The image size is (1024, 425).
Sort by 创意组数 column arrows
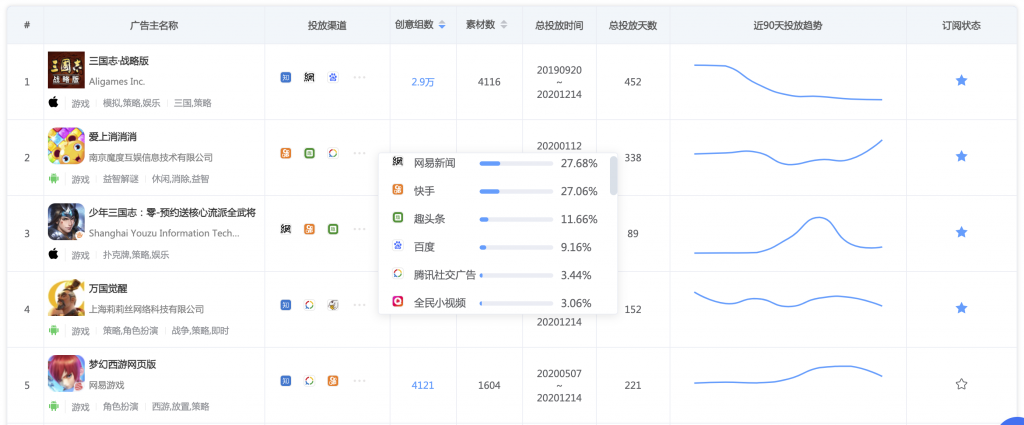[442, 25]
